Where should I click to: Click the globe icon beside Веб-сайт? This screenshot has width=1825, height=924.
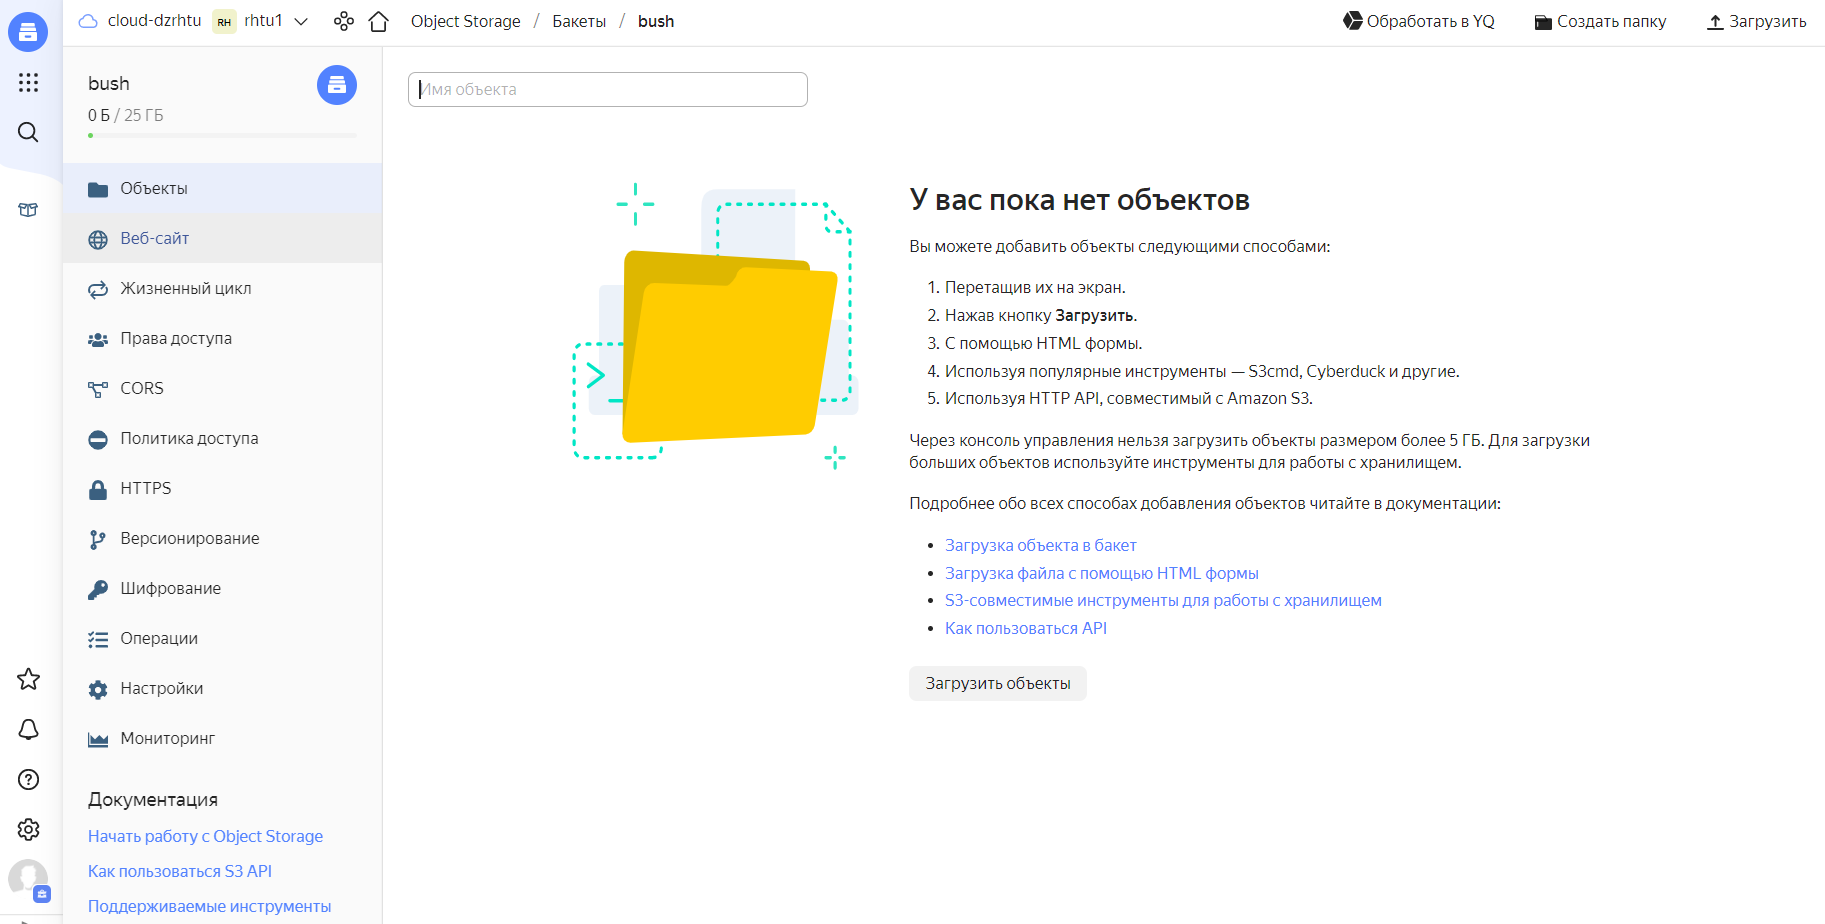(98, 239)
